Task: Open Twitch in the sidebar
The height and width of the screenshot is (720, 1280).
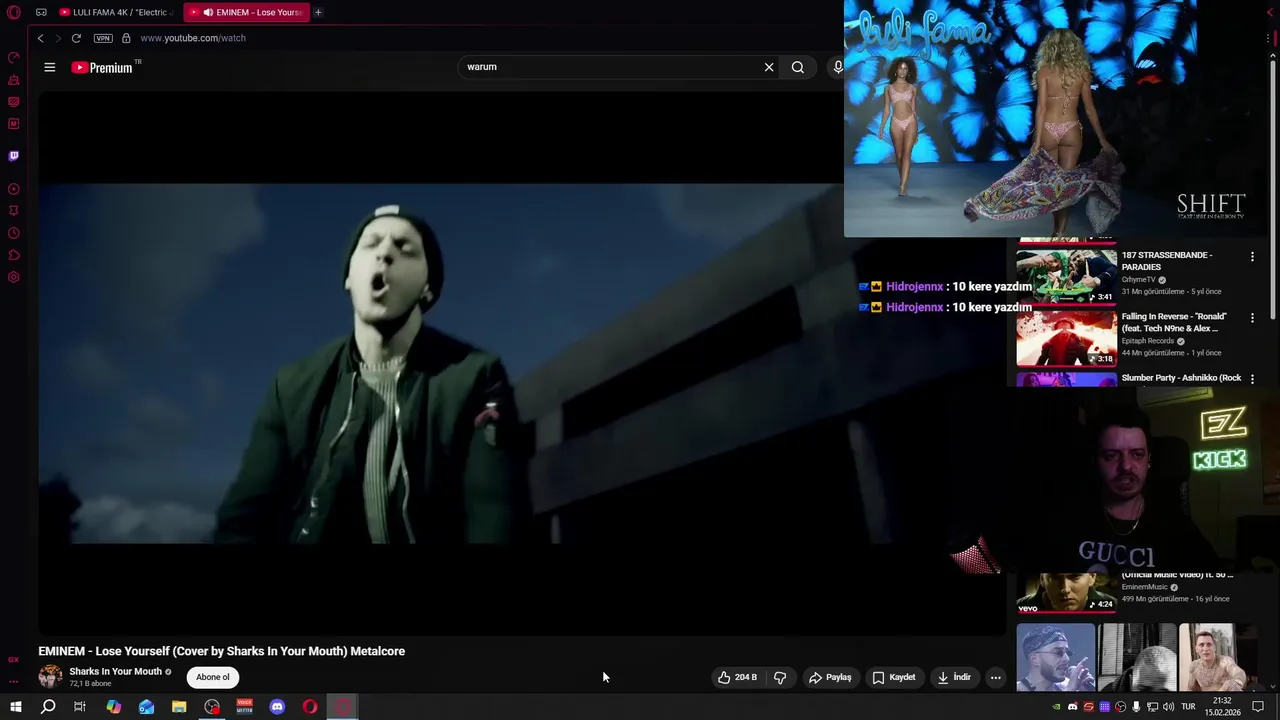Action: (14, 156)
